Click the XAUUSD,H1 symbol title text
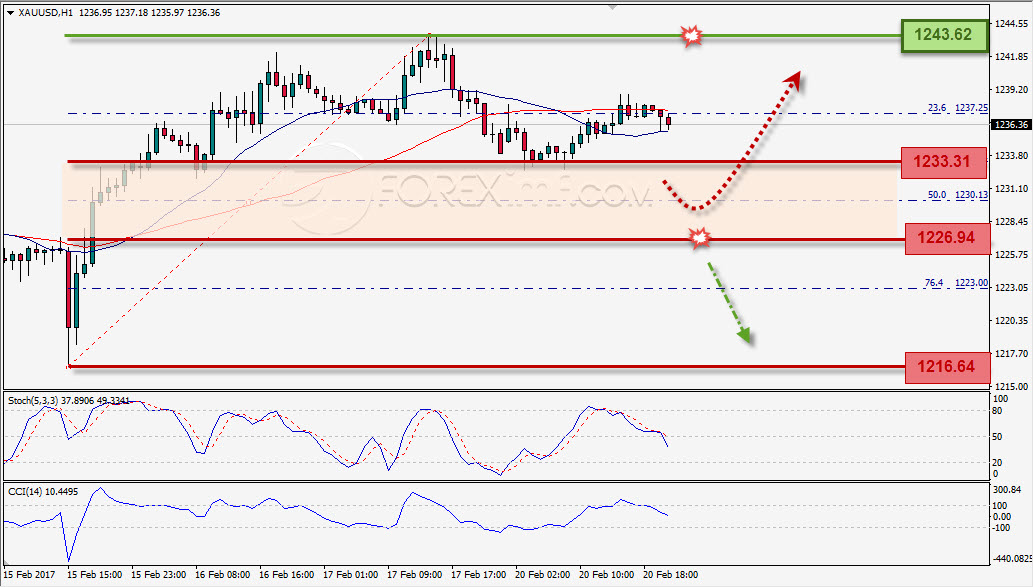1034x587 pixels. [46, 13]
